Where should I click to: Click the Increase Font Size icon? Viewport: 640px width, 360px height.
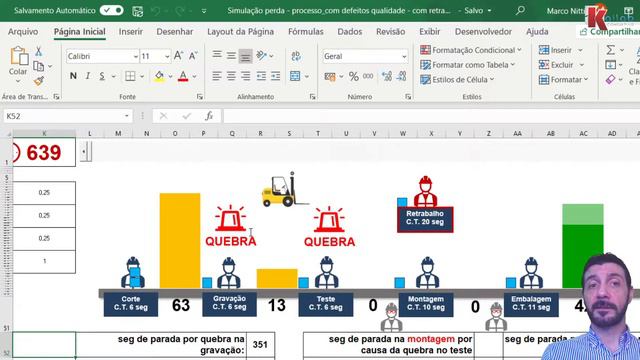178,56
